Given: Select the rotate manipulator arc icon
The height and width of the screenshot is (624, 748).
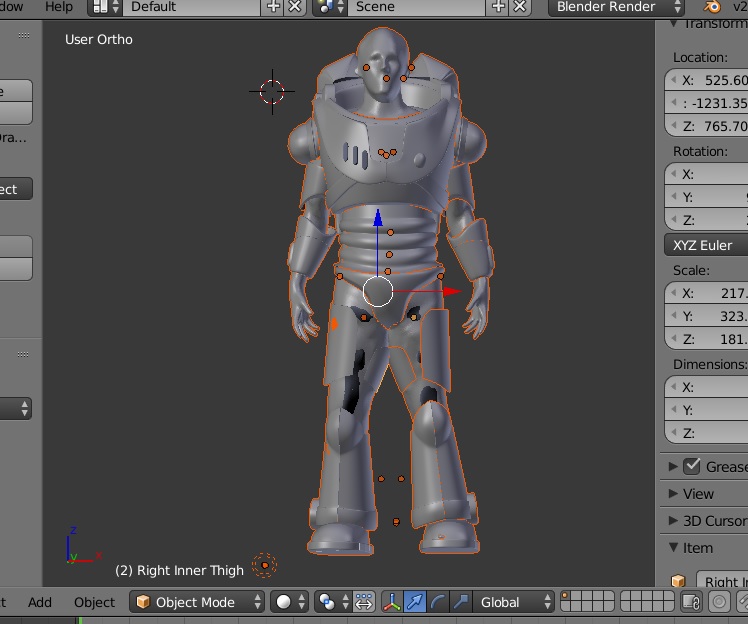Looking at the screenshot, I should [438, 602].
